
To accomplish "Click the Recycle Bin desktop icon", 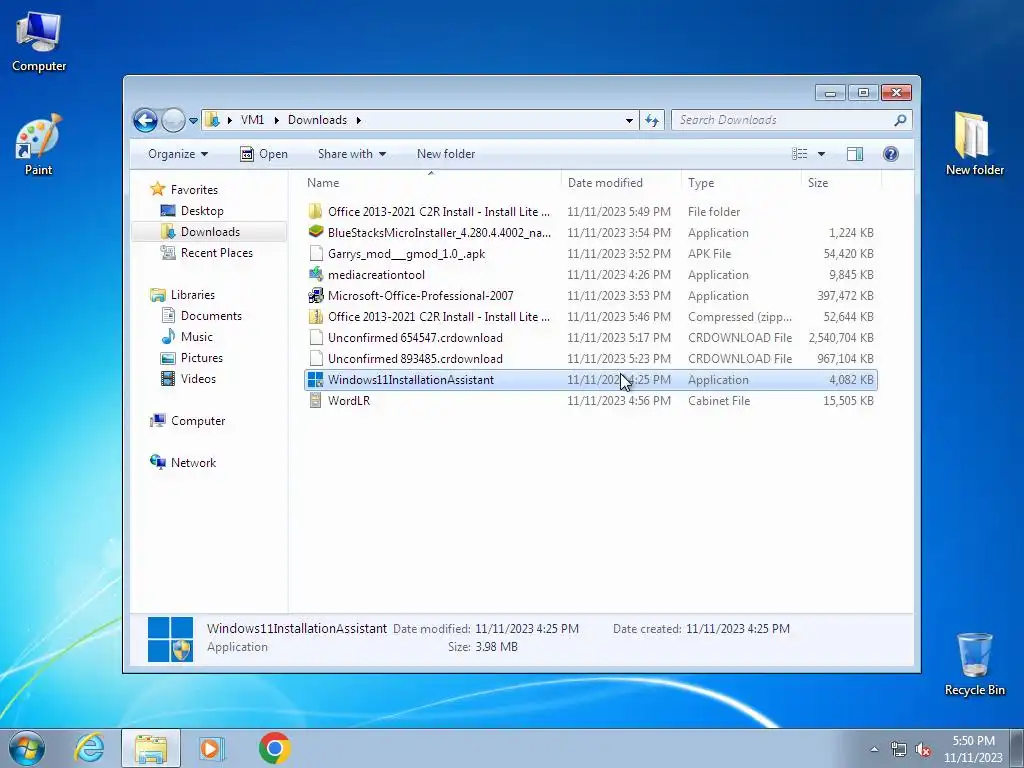I will pos(974,665).
